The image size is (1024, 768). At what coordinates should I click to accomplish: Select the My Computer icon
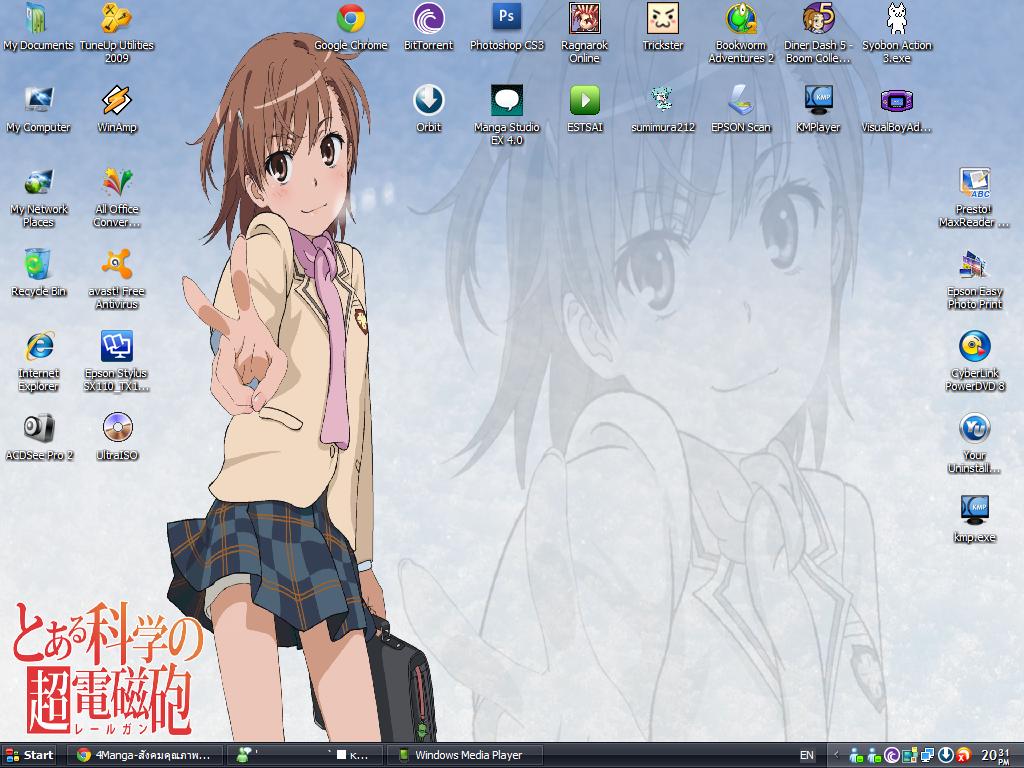click(38, 110)
